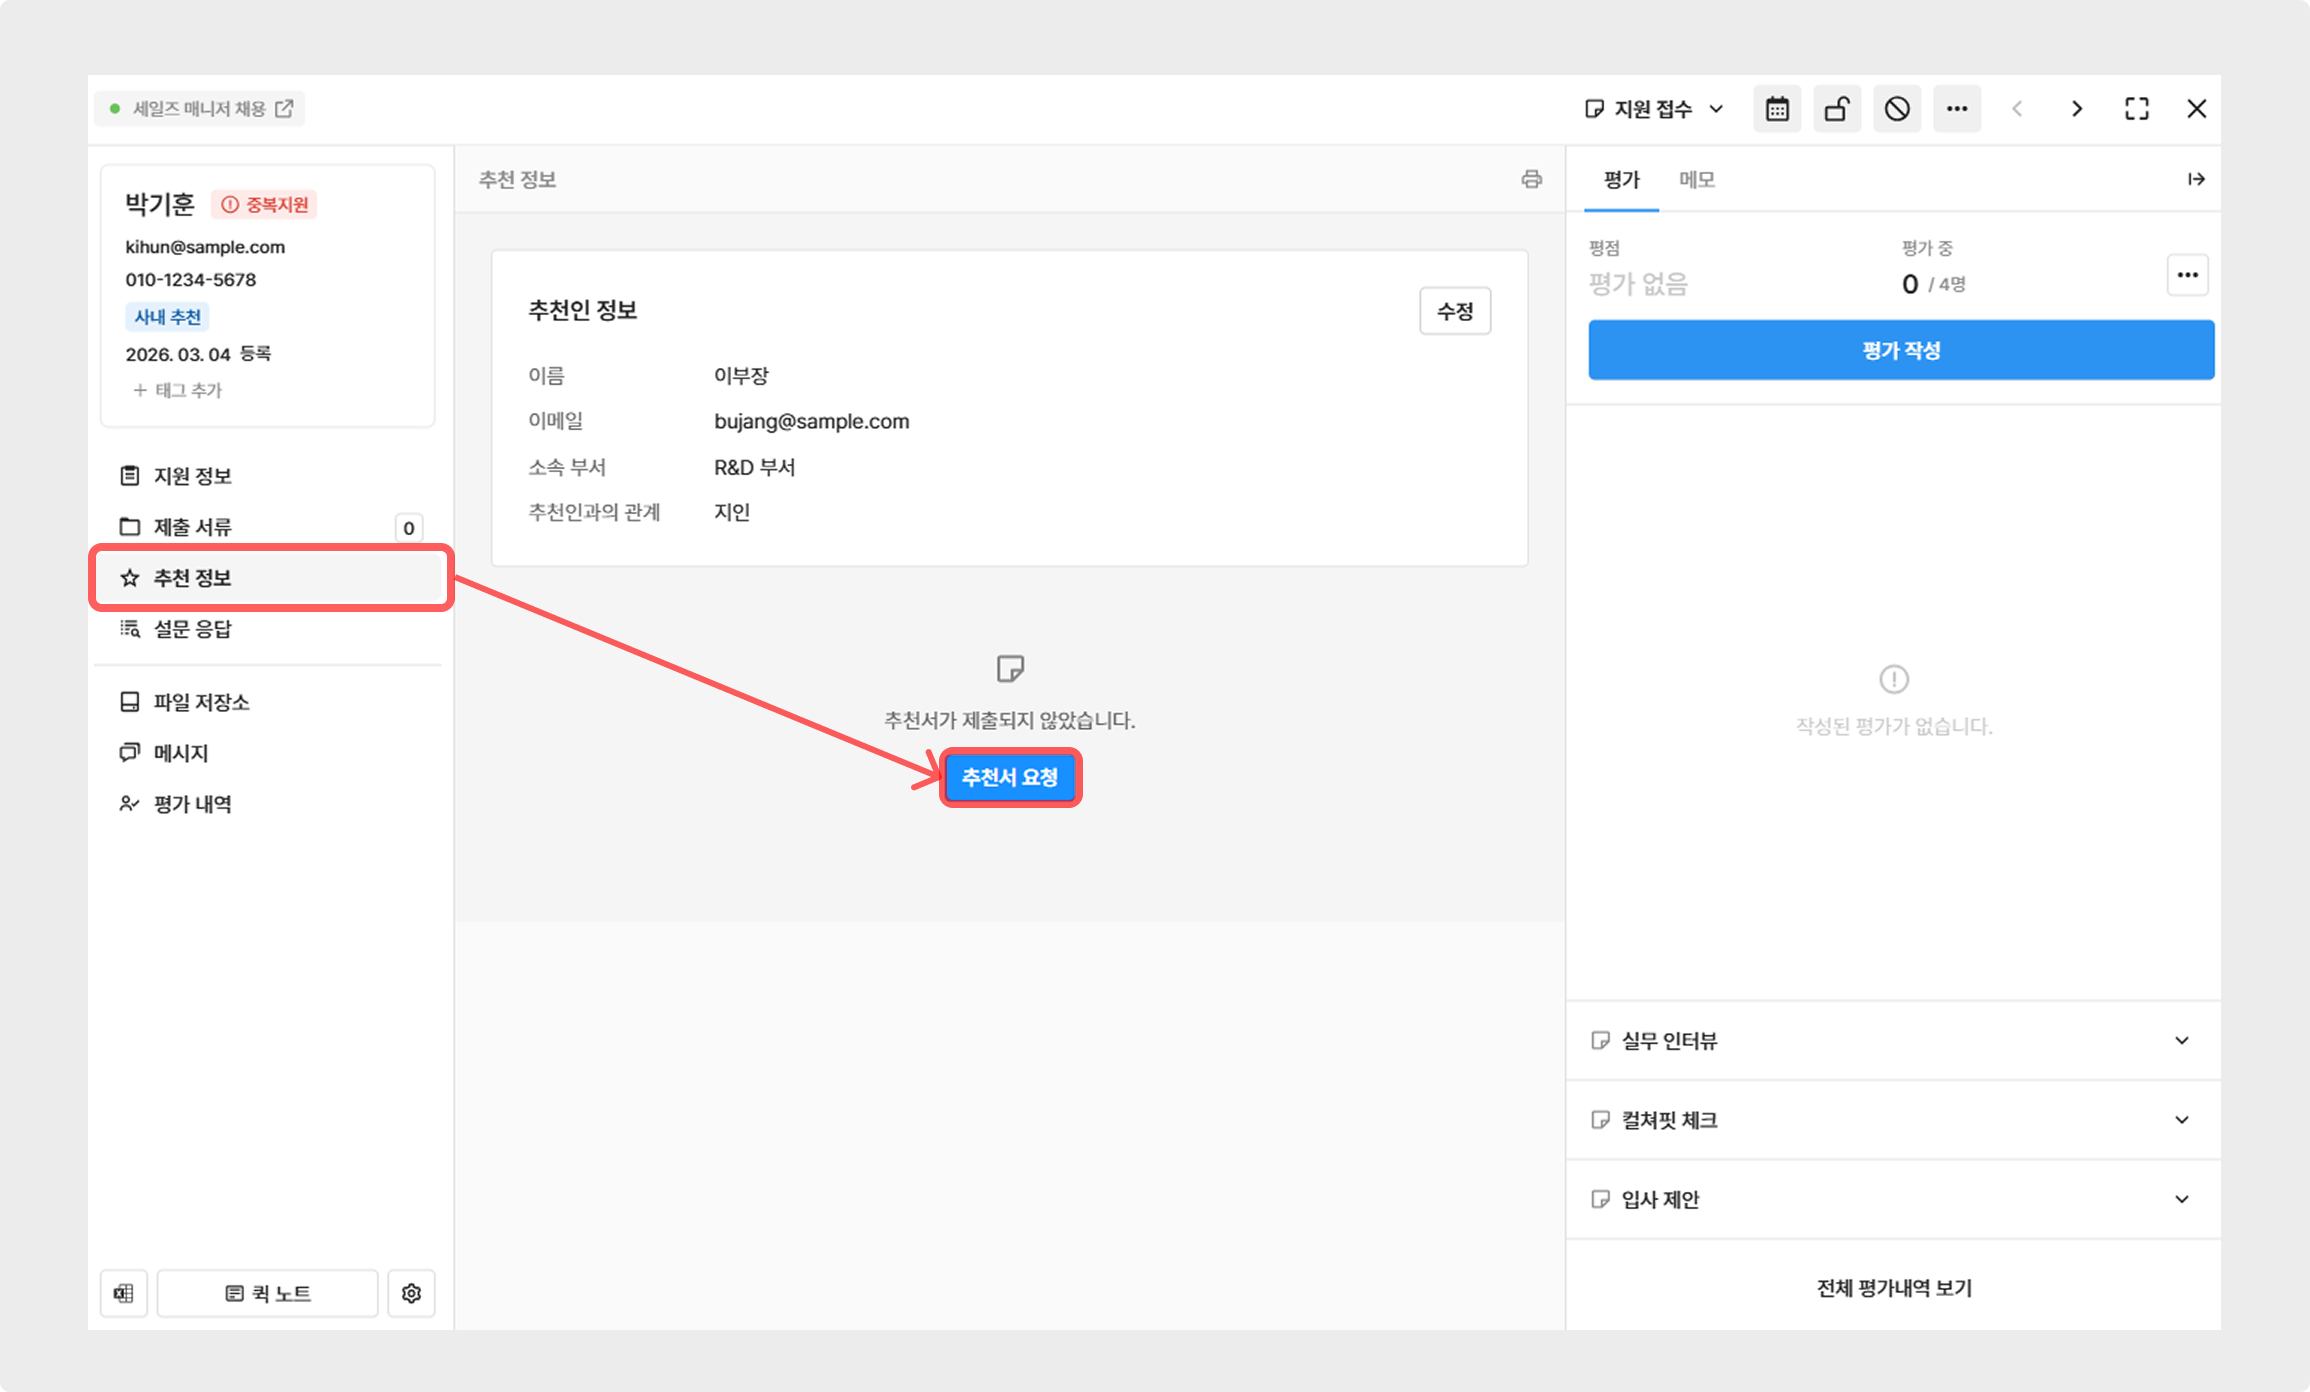
Task: Open 평가 내역 in the sidebar
Action: tap(268, 804)
